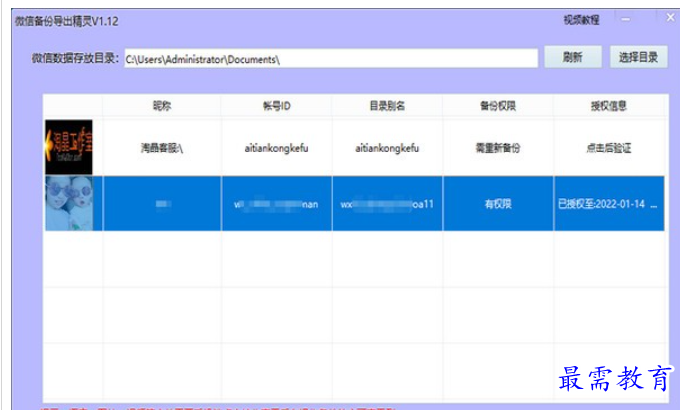Click the 刷新 refresh button
This screenshot has width=680, height=410.
click(x=573, y=57)
